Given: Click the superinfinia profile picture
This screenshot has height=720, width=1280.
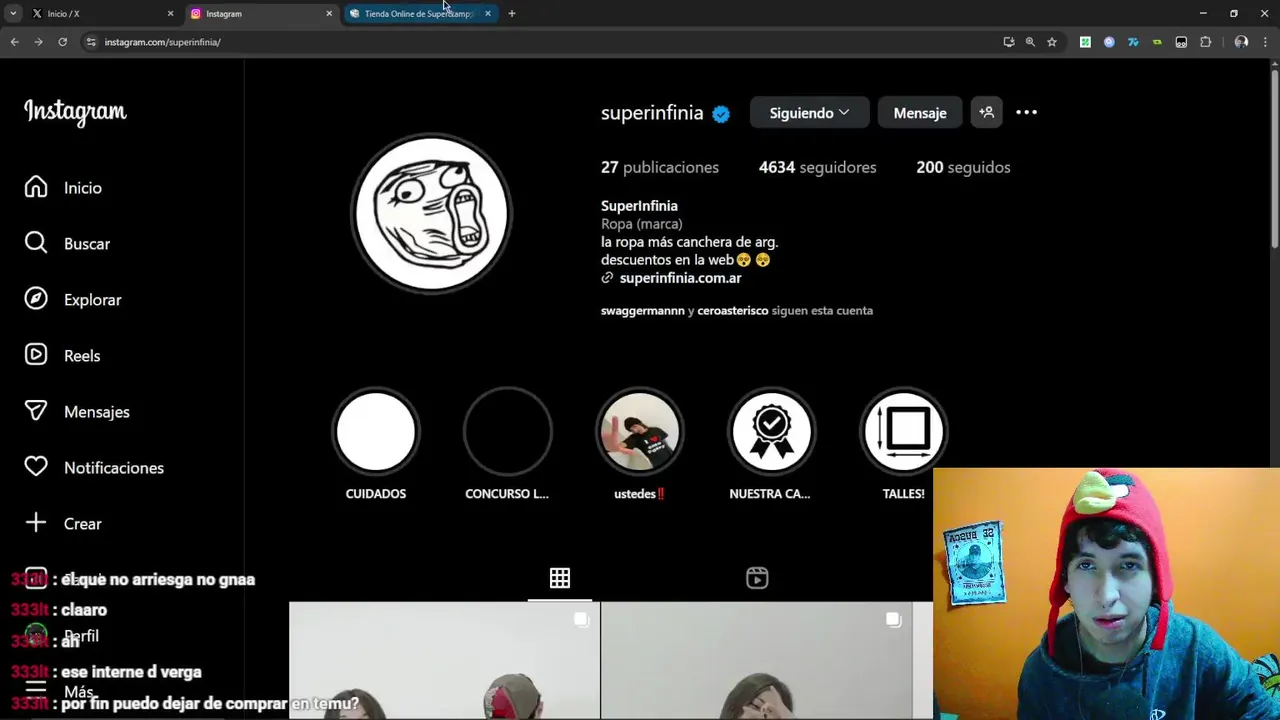Looking at the screenshot, I should tap(431, 213).
